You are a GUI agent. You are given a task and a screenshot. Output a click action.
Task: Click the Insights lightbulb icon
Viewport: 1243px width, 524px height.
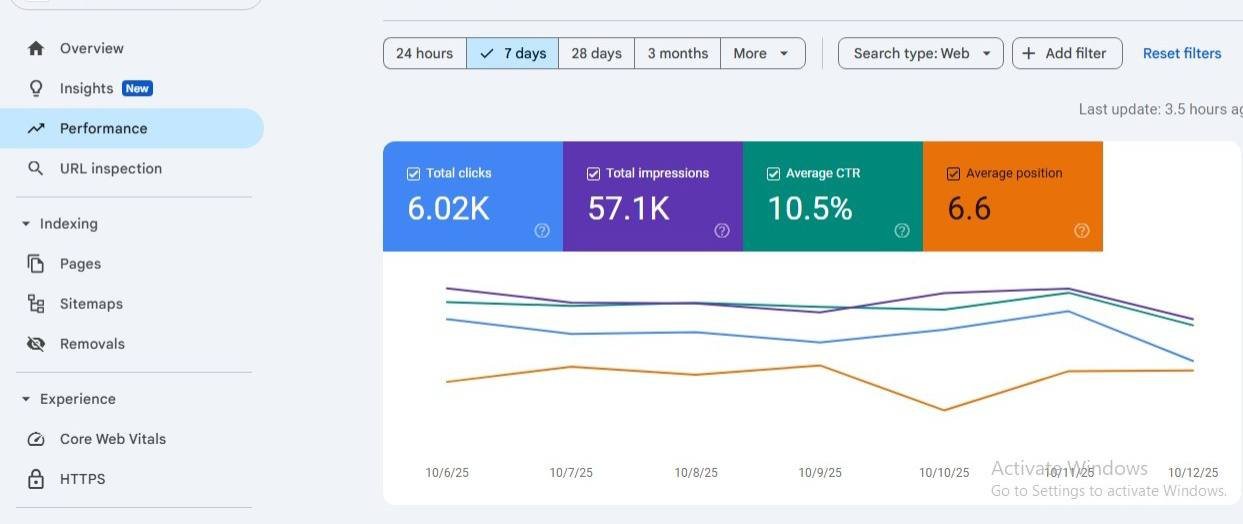36,88
